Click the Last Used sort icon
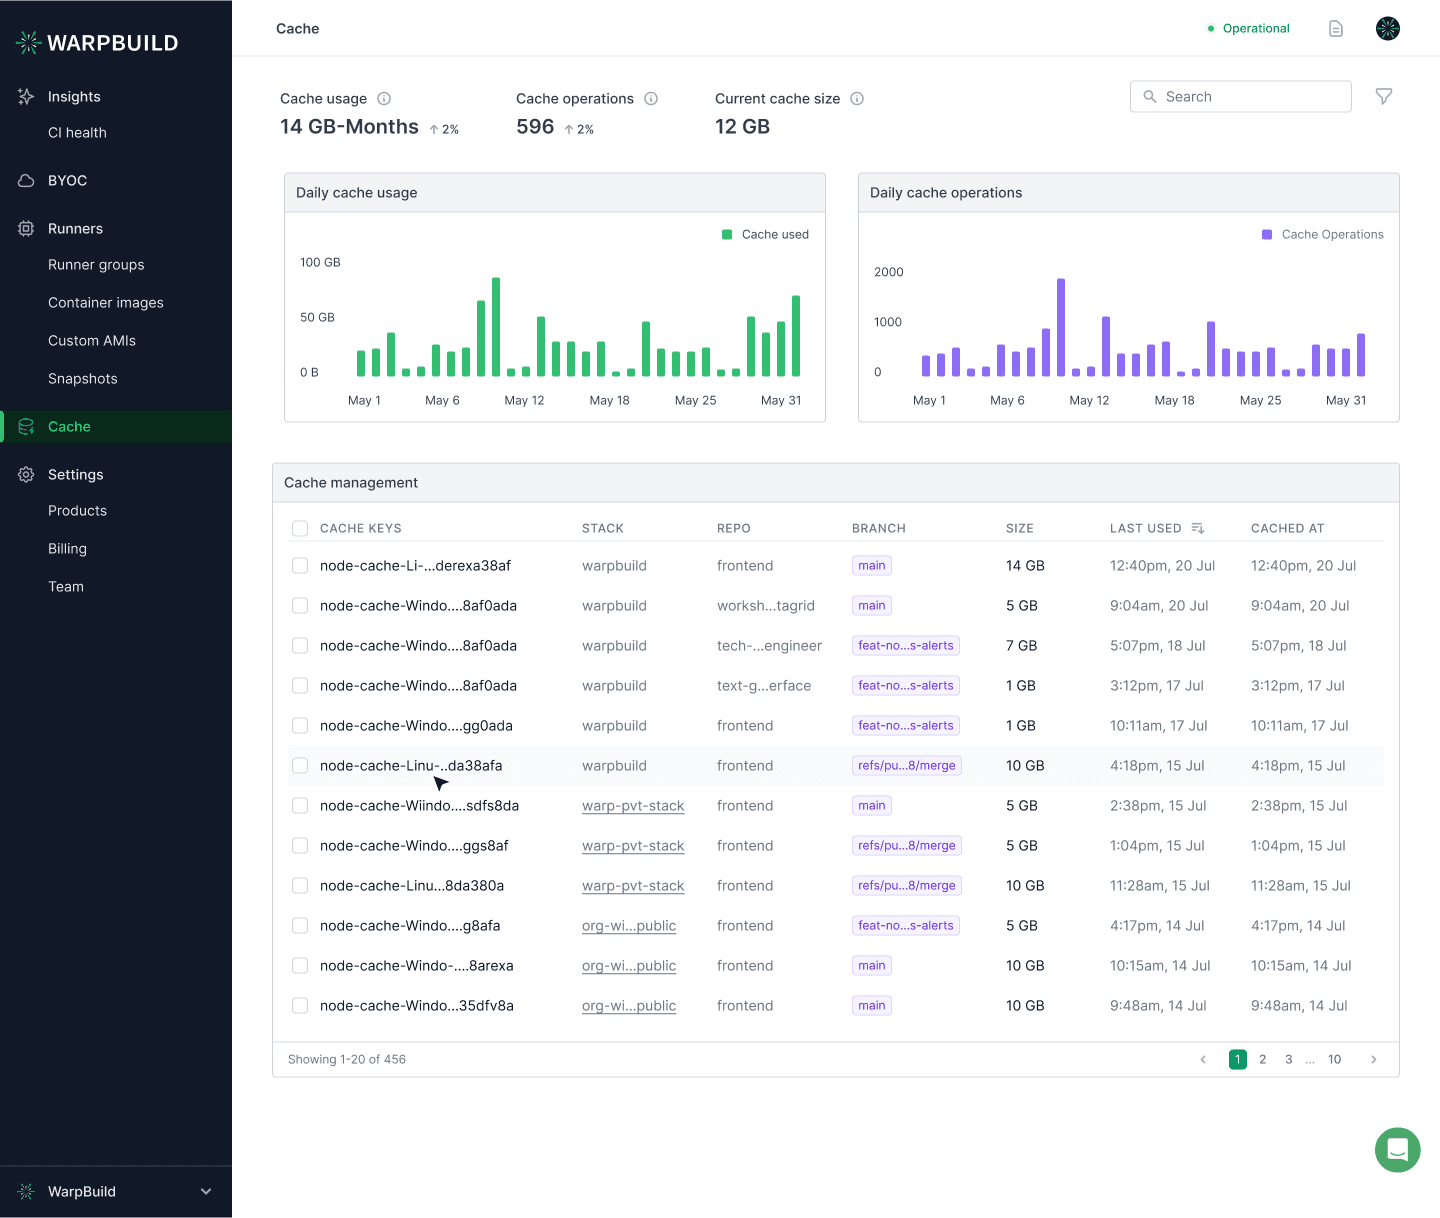The height and width of the screenshot is (1218, 1440). (1198, 528)
